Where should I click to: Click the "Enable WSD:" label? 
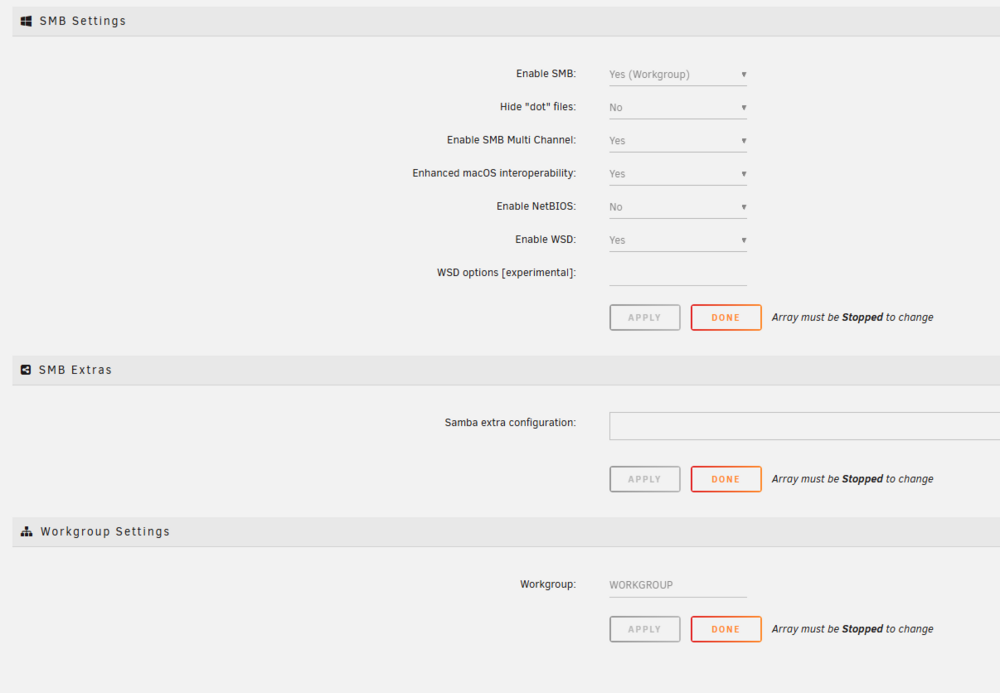coord(545,240)
